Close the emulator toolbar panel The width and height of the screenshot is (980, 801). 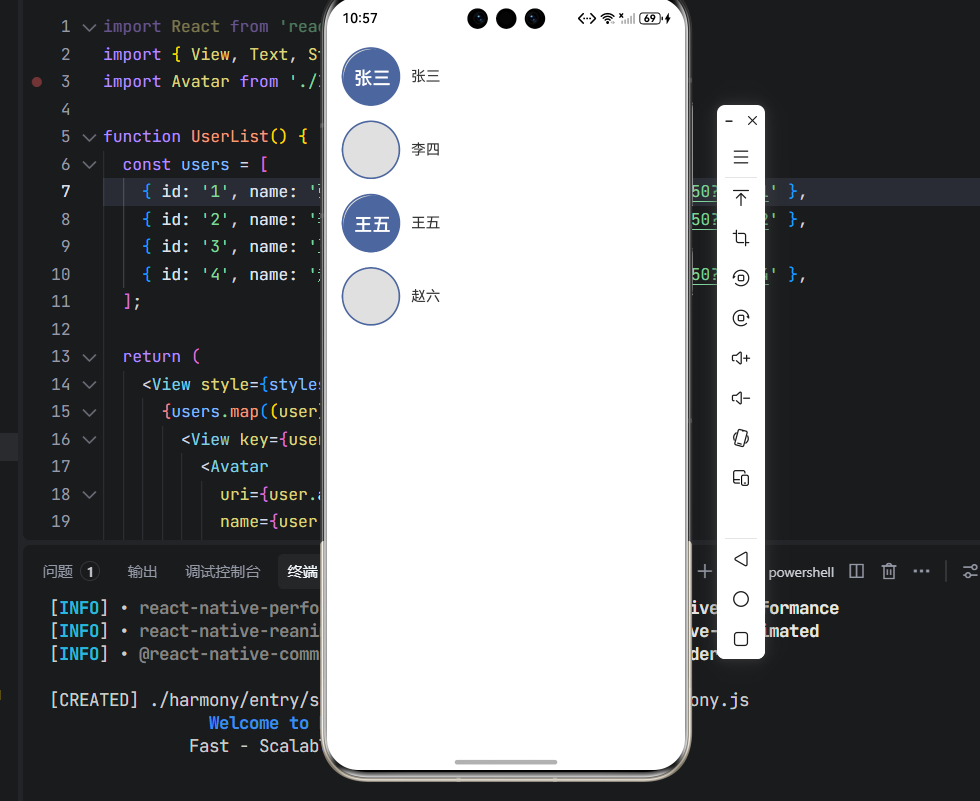point(752,121)
